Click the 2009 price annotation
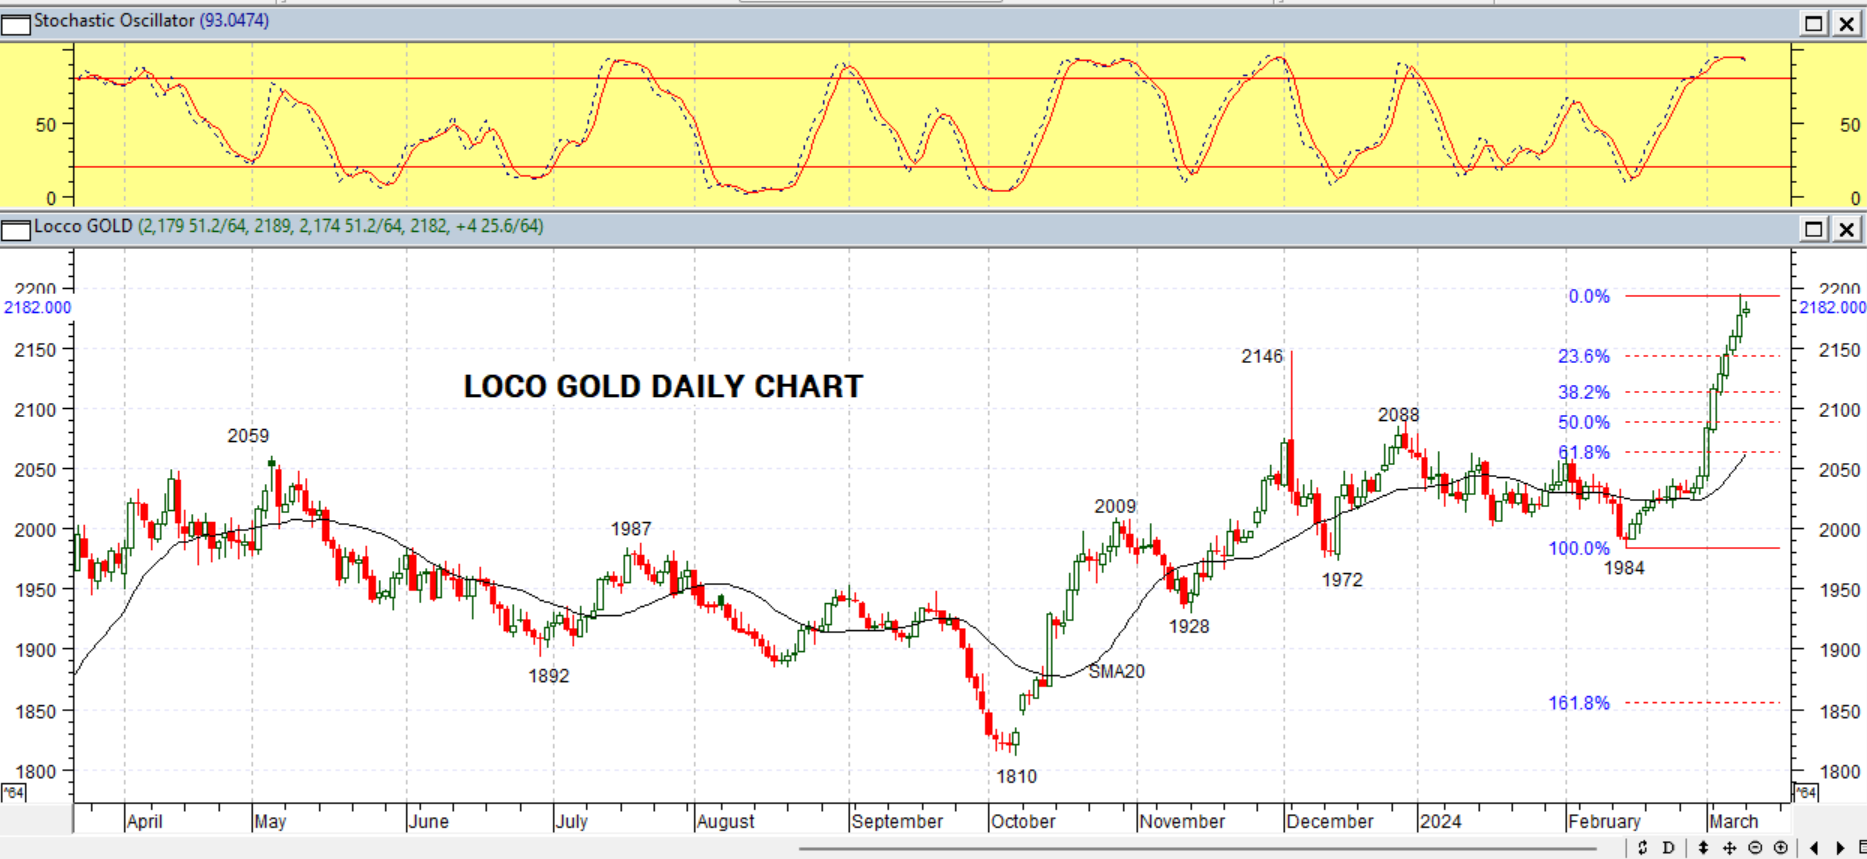This screenshot has width=1867, height=859. tap(1115, 506)
